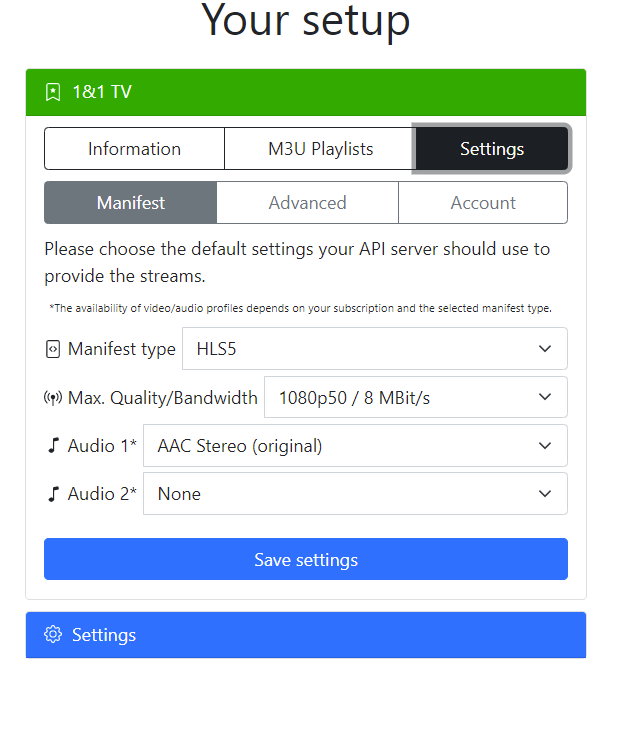Image resolution: width=619 pixels, height=739 pixels.
Task: Click the Your setup heading
Action: pyautogui.click(x=305, y=21)
